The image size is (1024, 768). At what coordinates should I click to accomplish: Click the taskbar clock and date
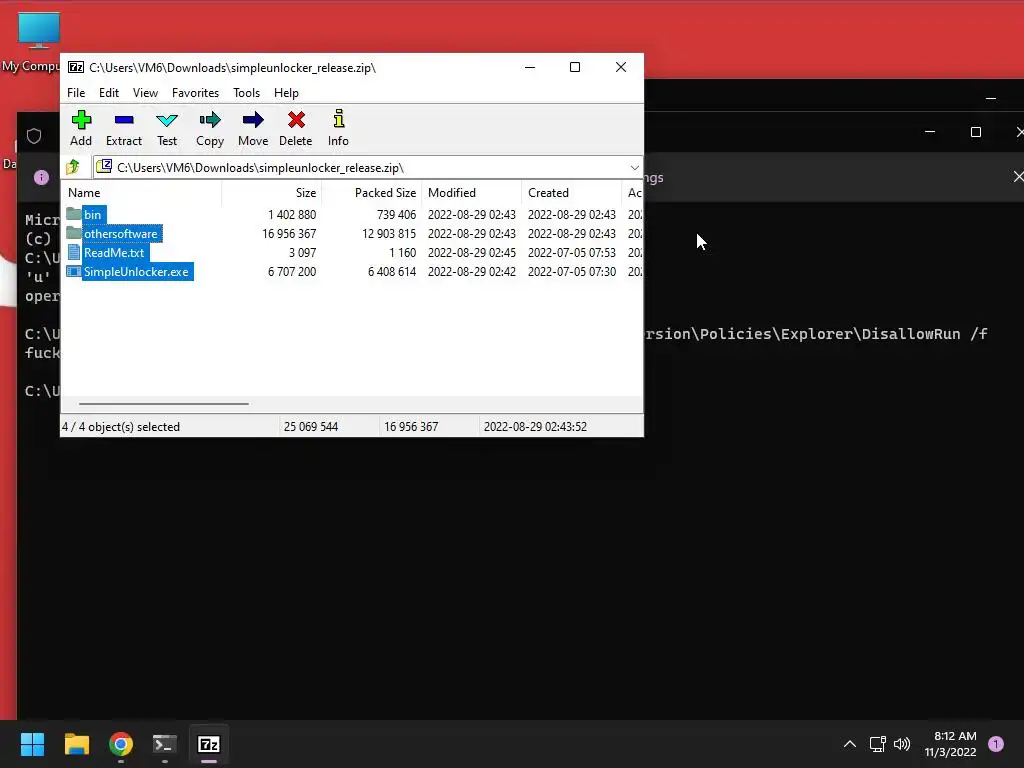[950, 744]
